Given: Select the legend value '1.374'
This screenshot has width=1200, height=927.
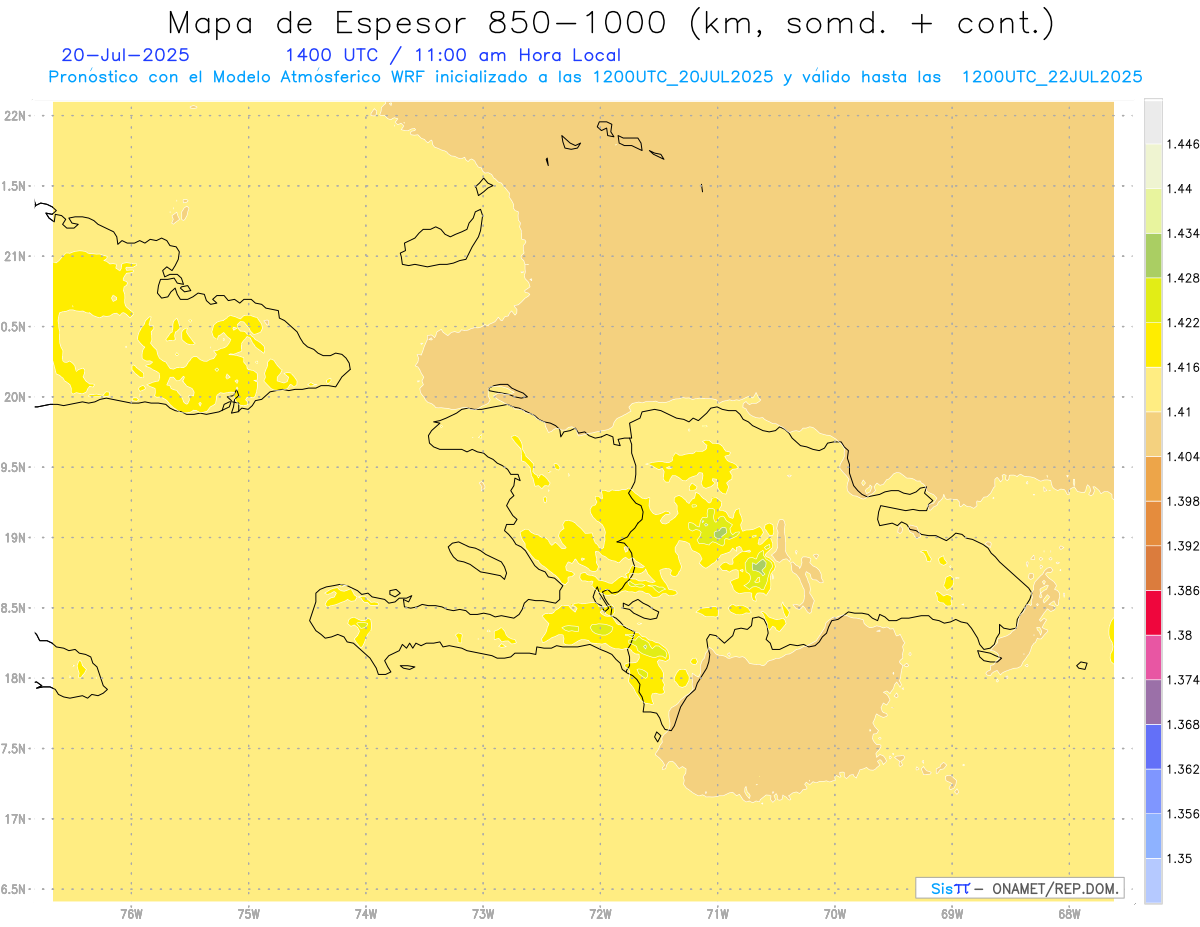Looking at the screenshot, I should [1183, 680].
